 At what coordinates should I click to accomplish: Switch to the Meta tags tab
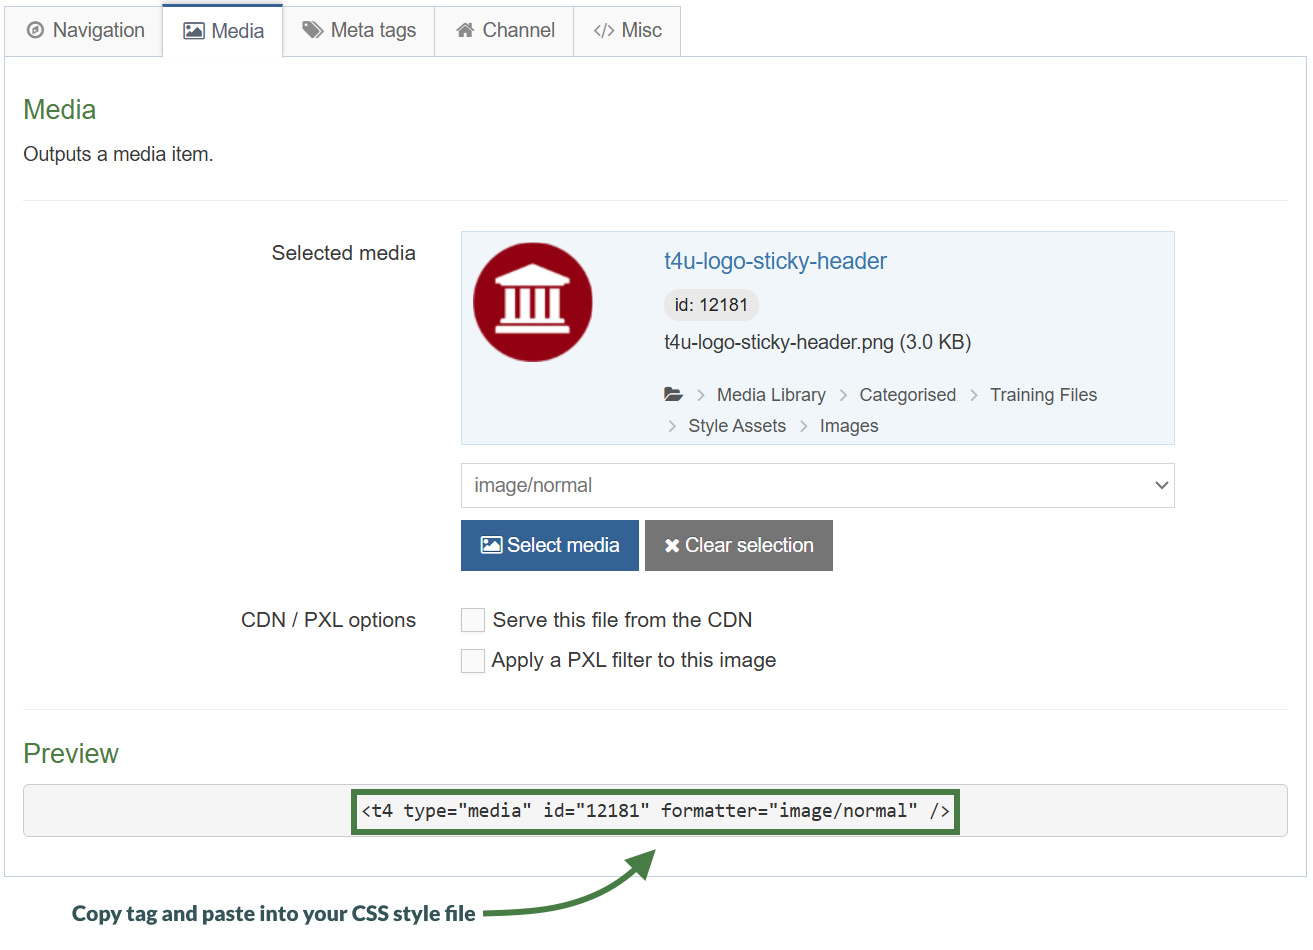coord(359,31)
